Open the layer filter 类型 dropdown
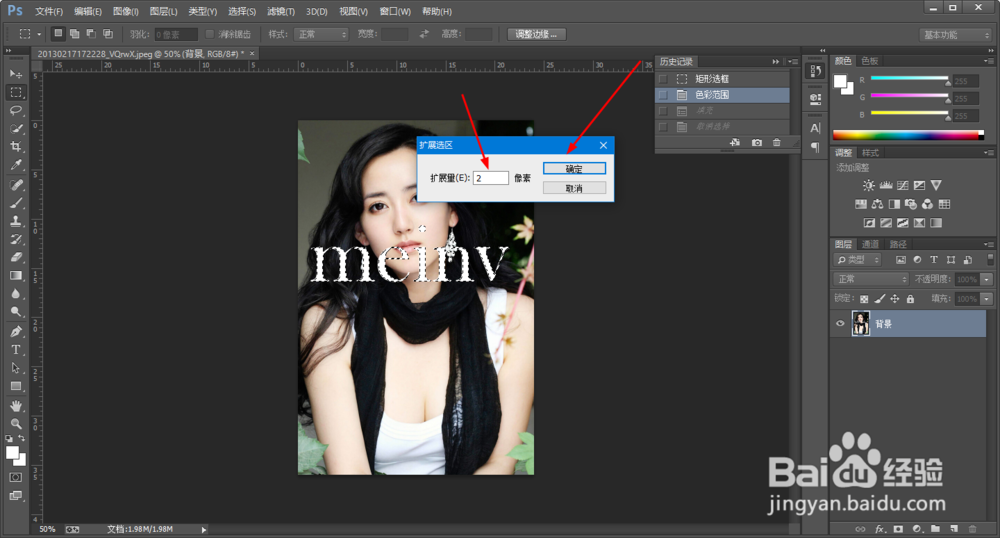 coord(858,259)
